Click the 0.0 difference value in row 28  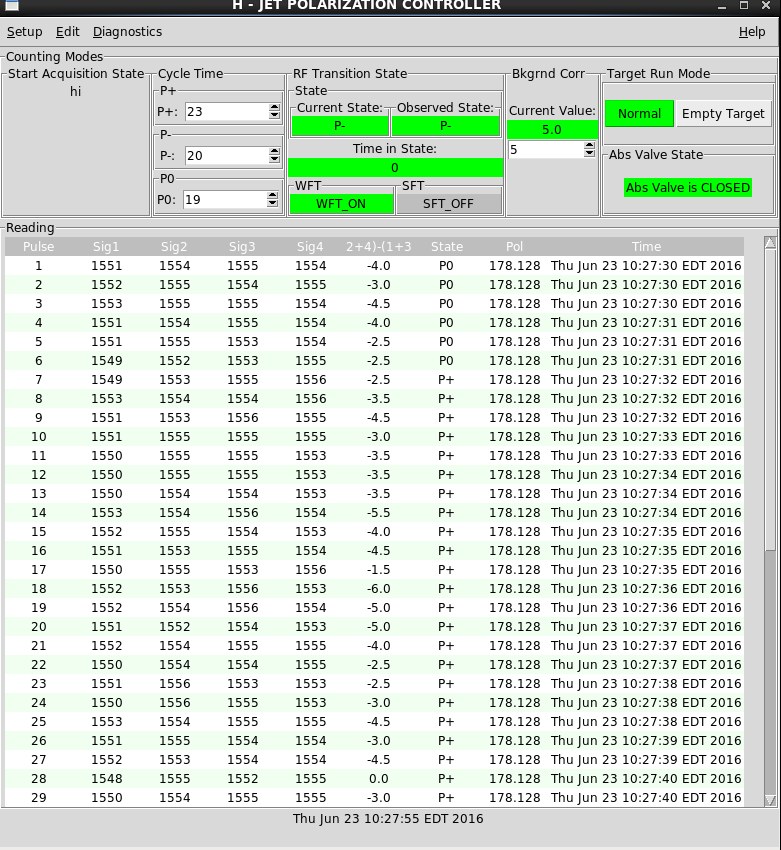(378, 778)
